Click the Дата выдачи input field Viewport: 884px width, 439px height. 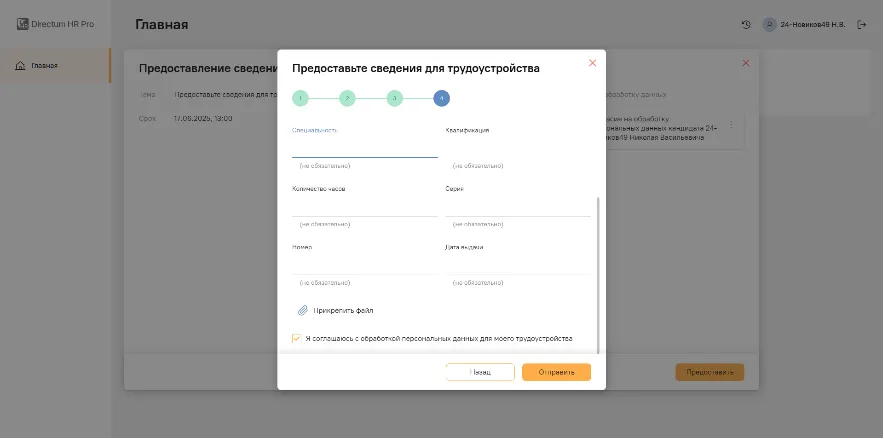tap(518, 264)
